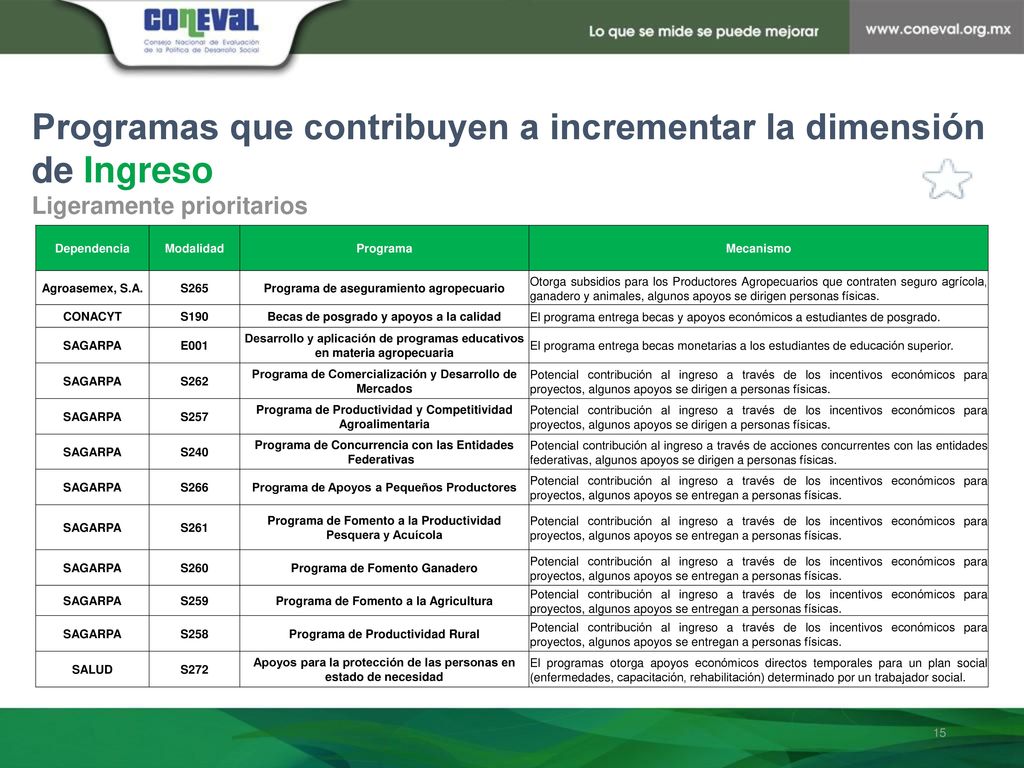Click modality code 'S265'

tap(194, 288)
